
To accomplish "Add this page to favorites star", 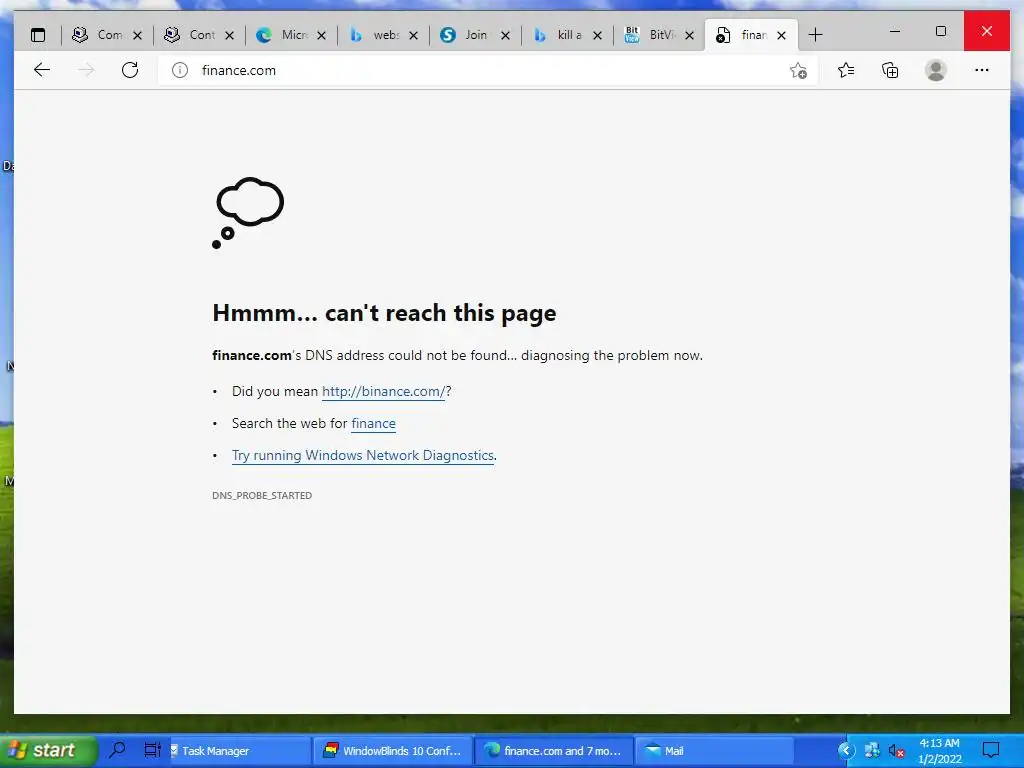I will coord(798,71).
